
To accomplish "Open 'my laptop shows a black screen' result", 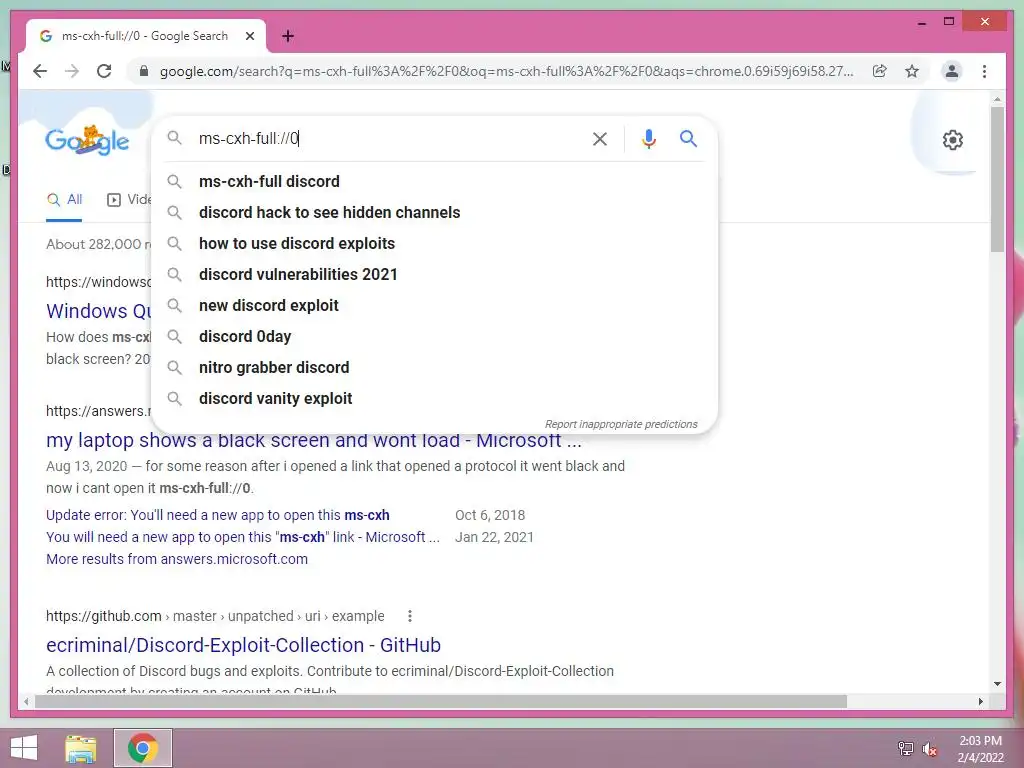I will pos(313,441).
